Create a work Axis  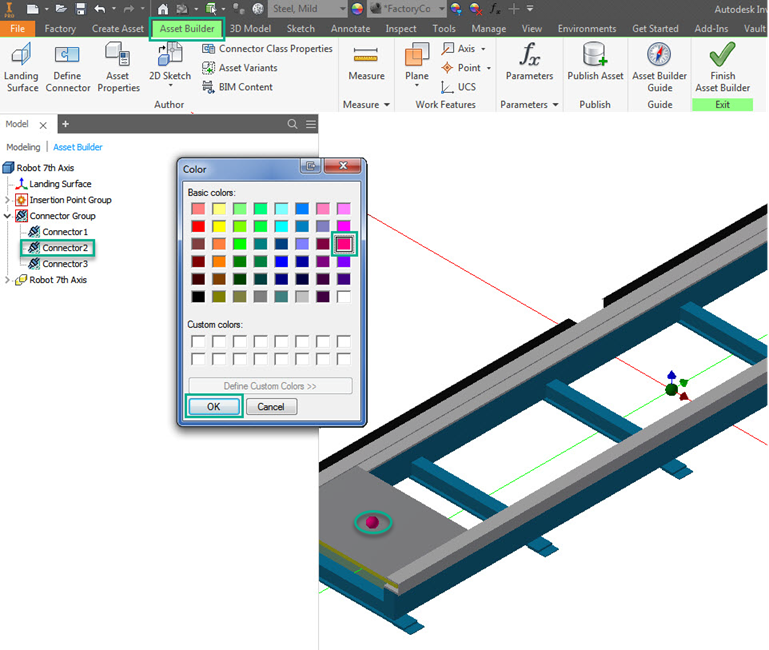459,49
